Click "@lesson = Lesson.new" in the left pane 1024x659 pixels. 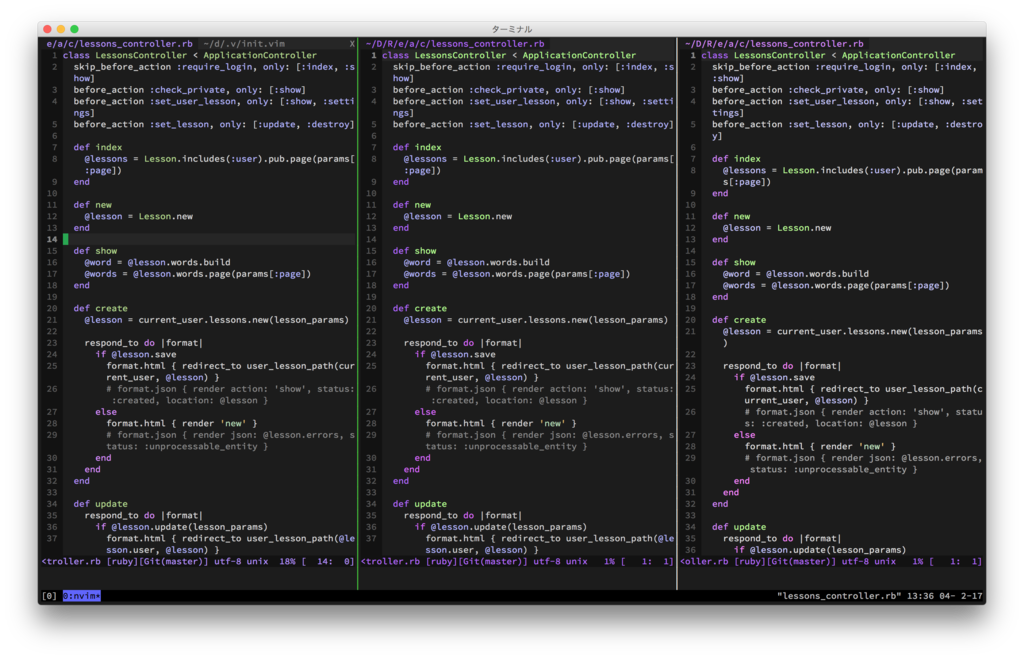click(x=138, y=216)
